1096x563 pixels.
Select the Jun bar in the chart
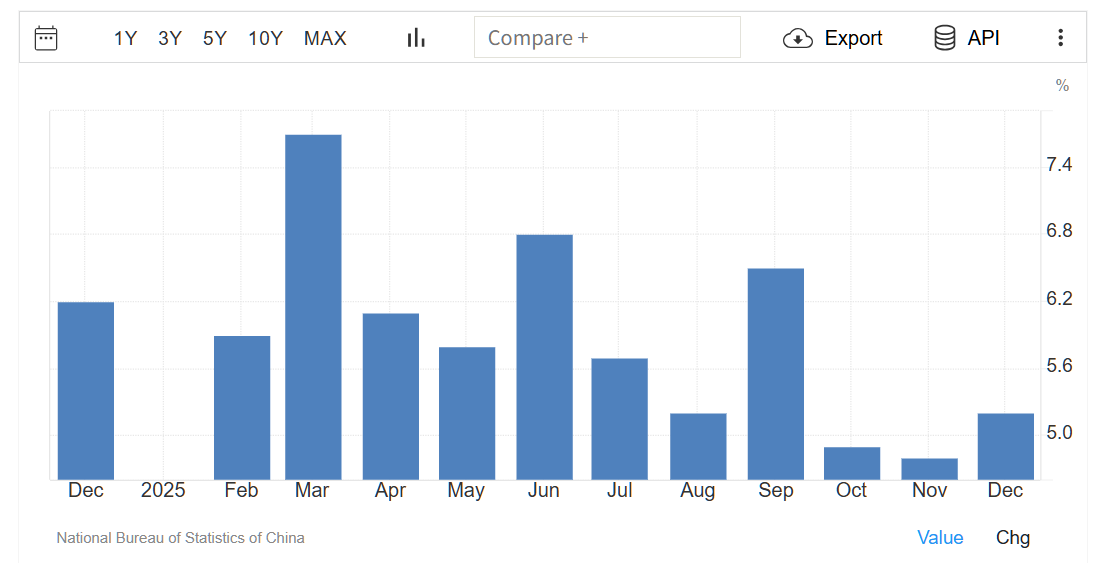coord(544,357)
